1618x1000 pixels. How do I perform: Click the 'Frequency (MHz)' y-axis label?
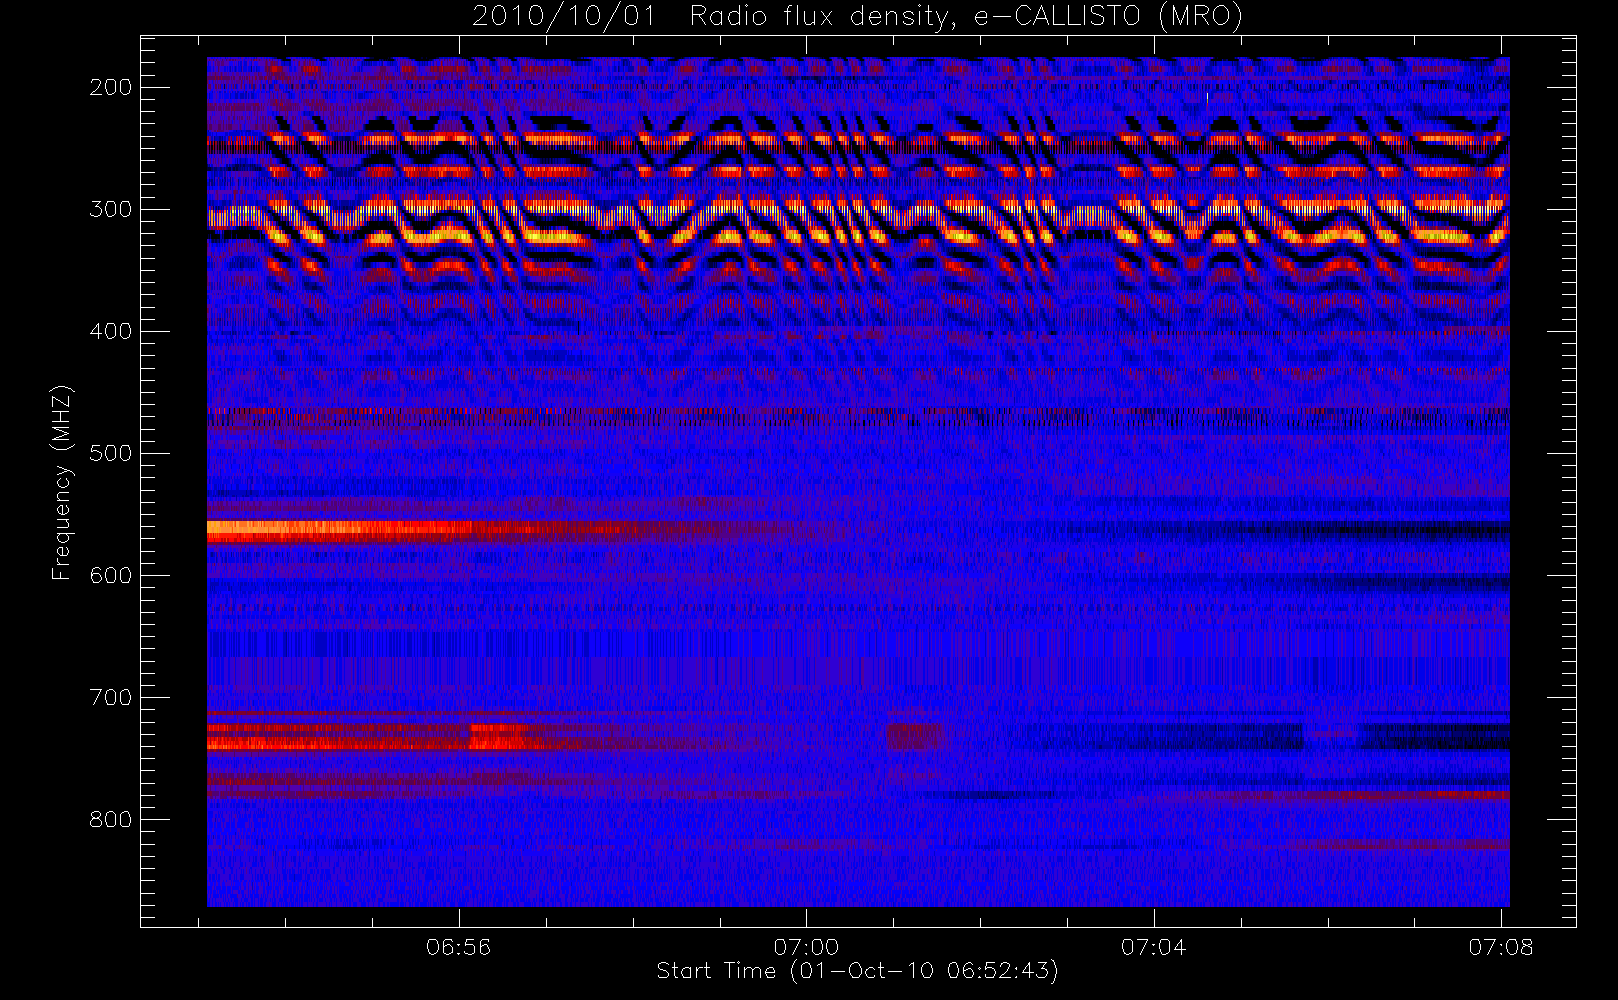click(62, 482)
